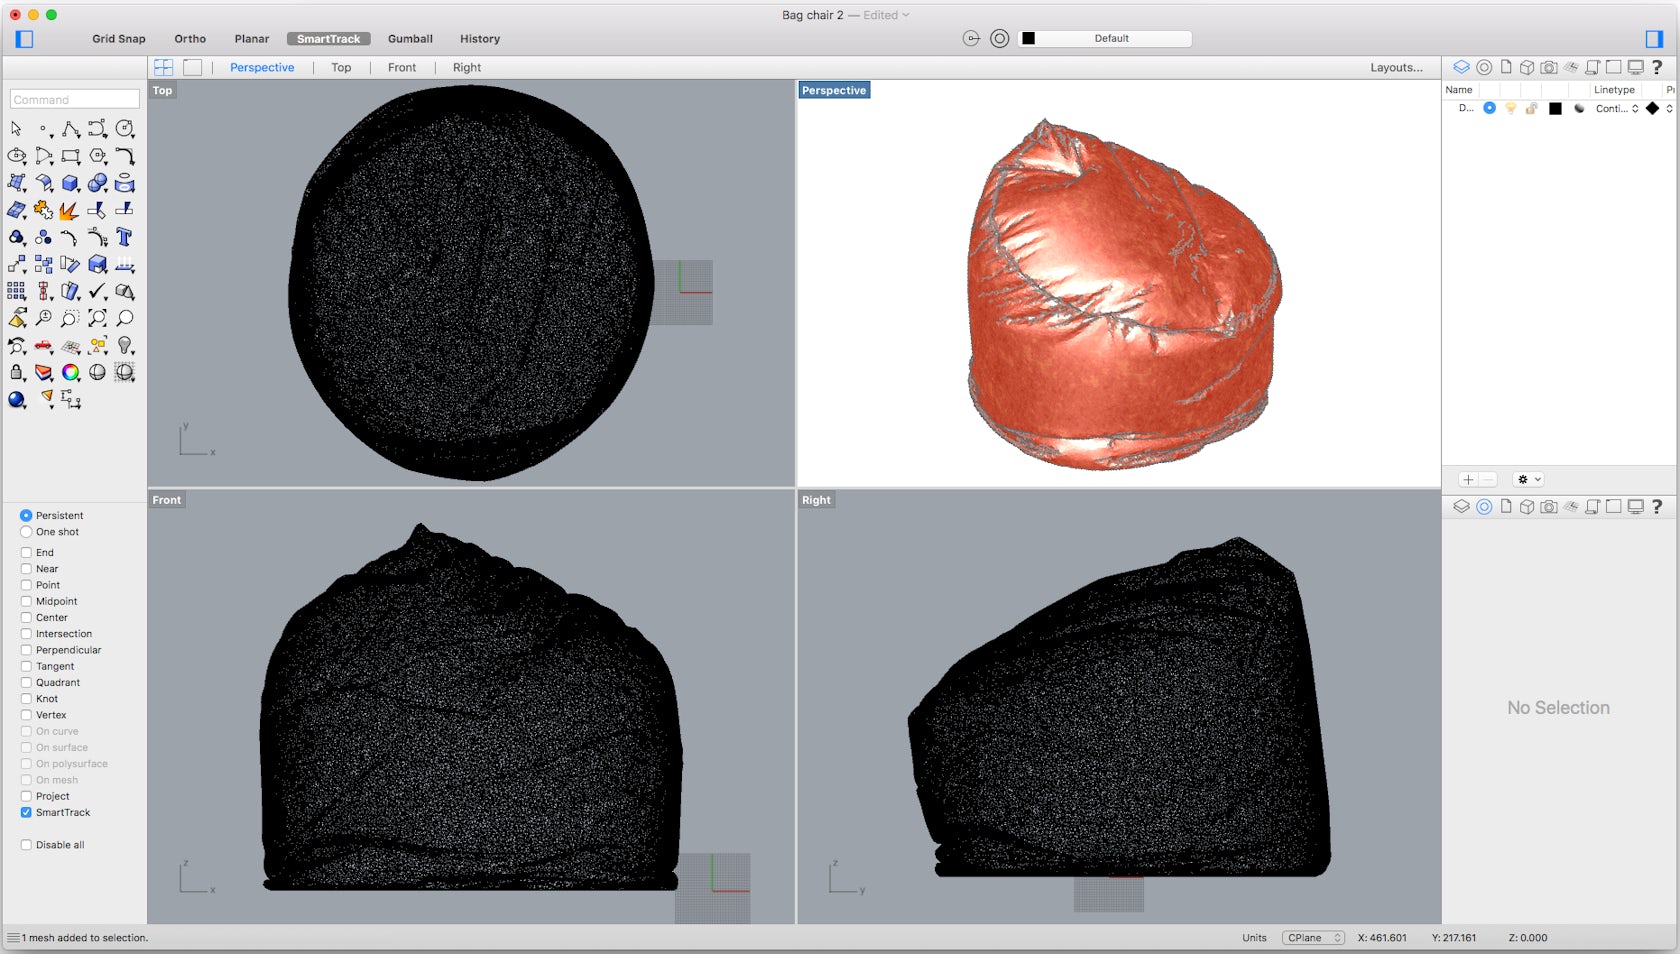The image size is (1680, 954).
Task: Open the Continuous linetype dropdown
Action: tap(1617, 108)
